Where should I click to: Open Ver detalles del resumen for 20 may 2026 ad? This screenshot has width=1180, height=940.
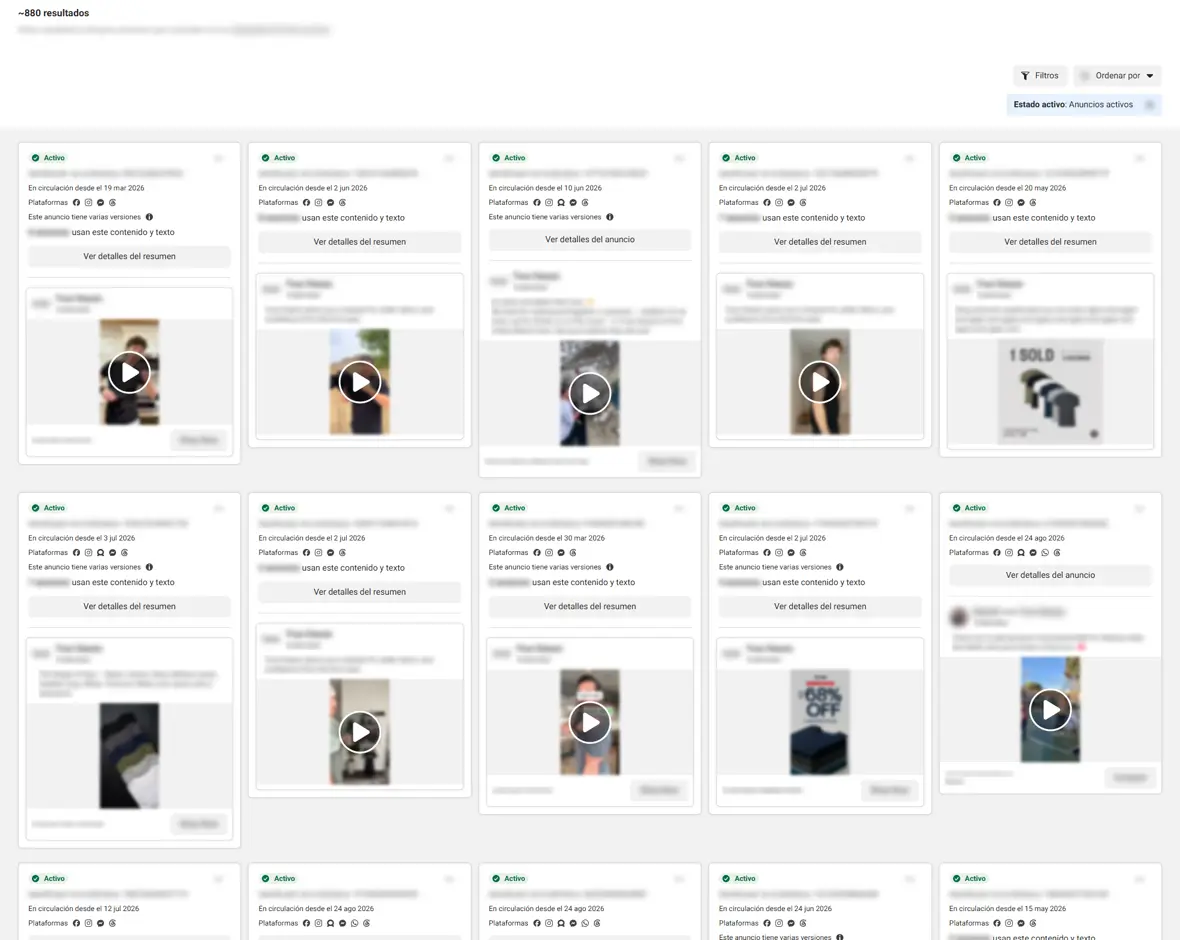click(1051, 242)
